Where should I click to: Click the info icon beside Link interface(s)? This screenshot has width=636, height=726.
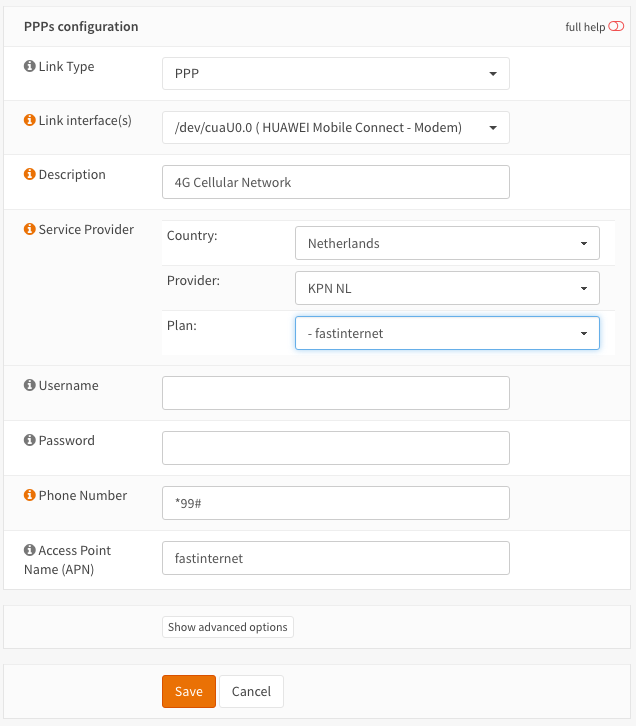click(29, 121)
